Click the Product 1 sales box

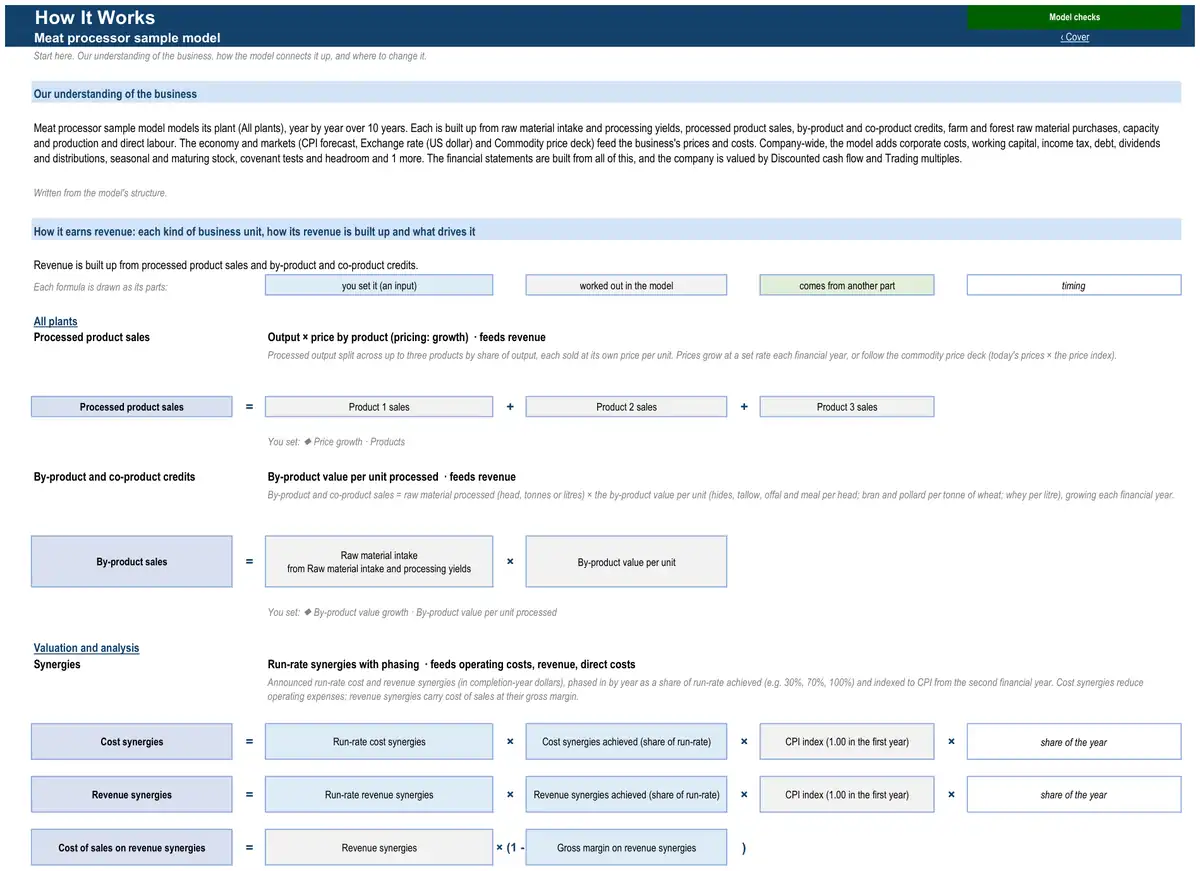coord(379,407)
